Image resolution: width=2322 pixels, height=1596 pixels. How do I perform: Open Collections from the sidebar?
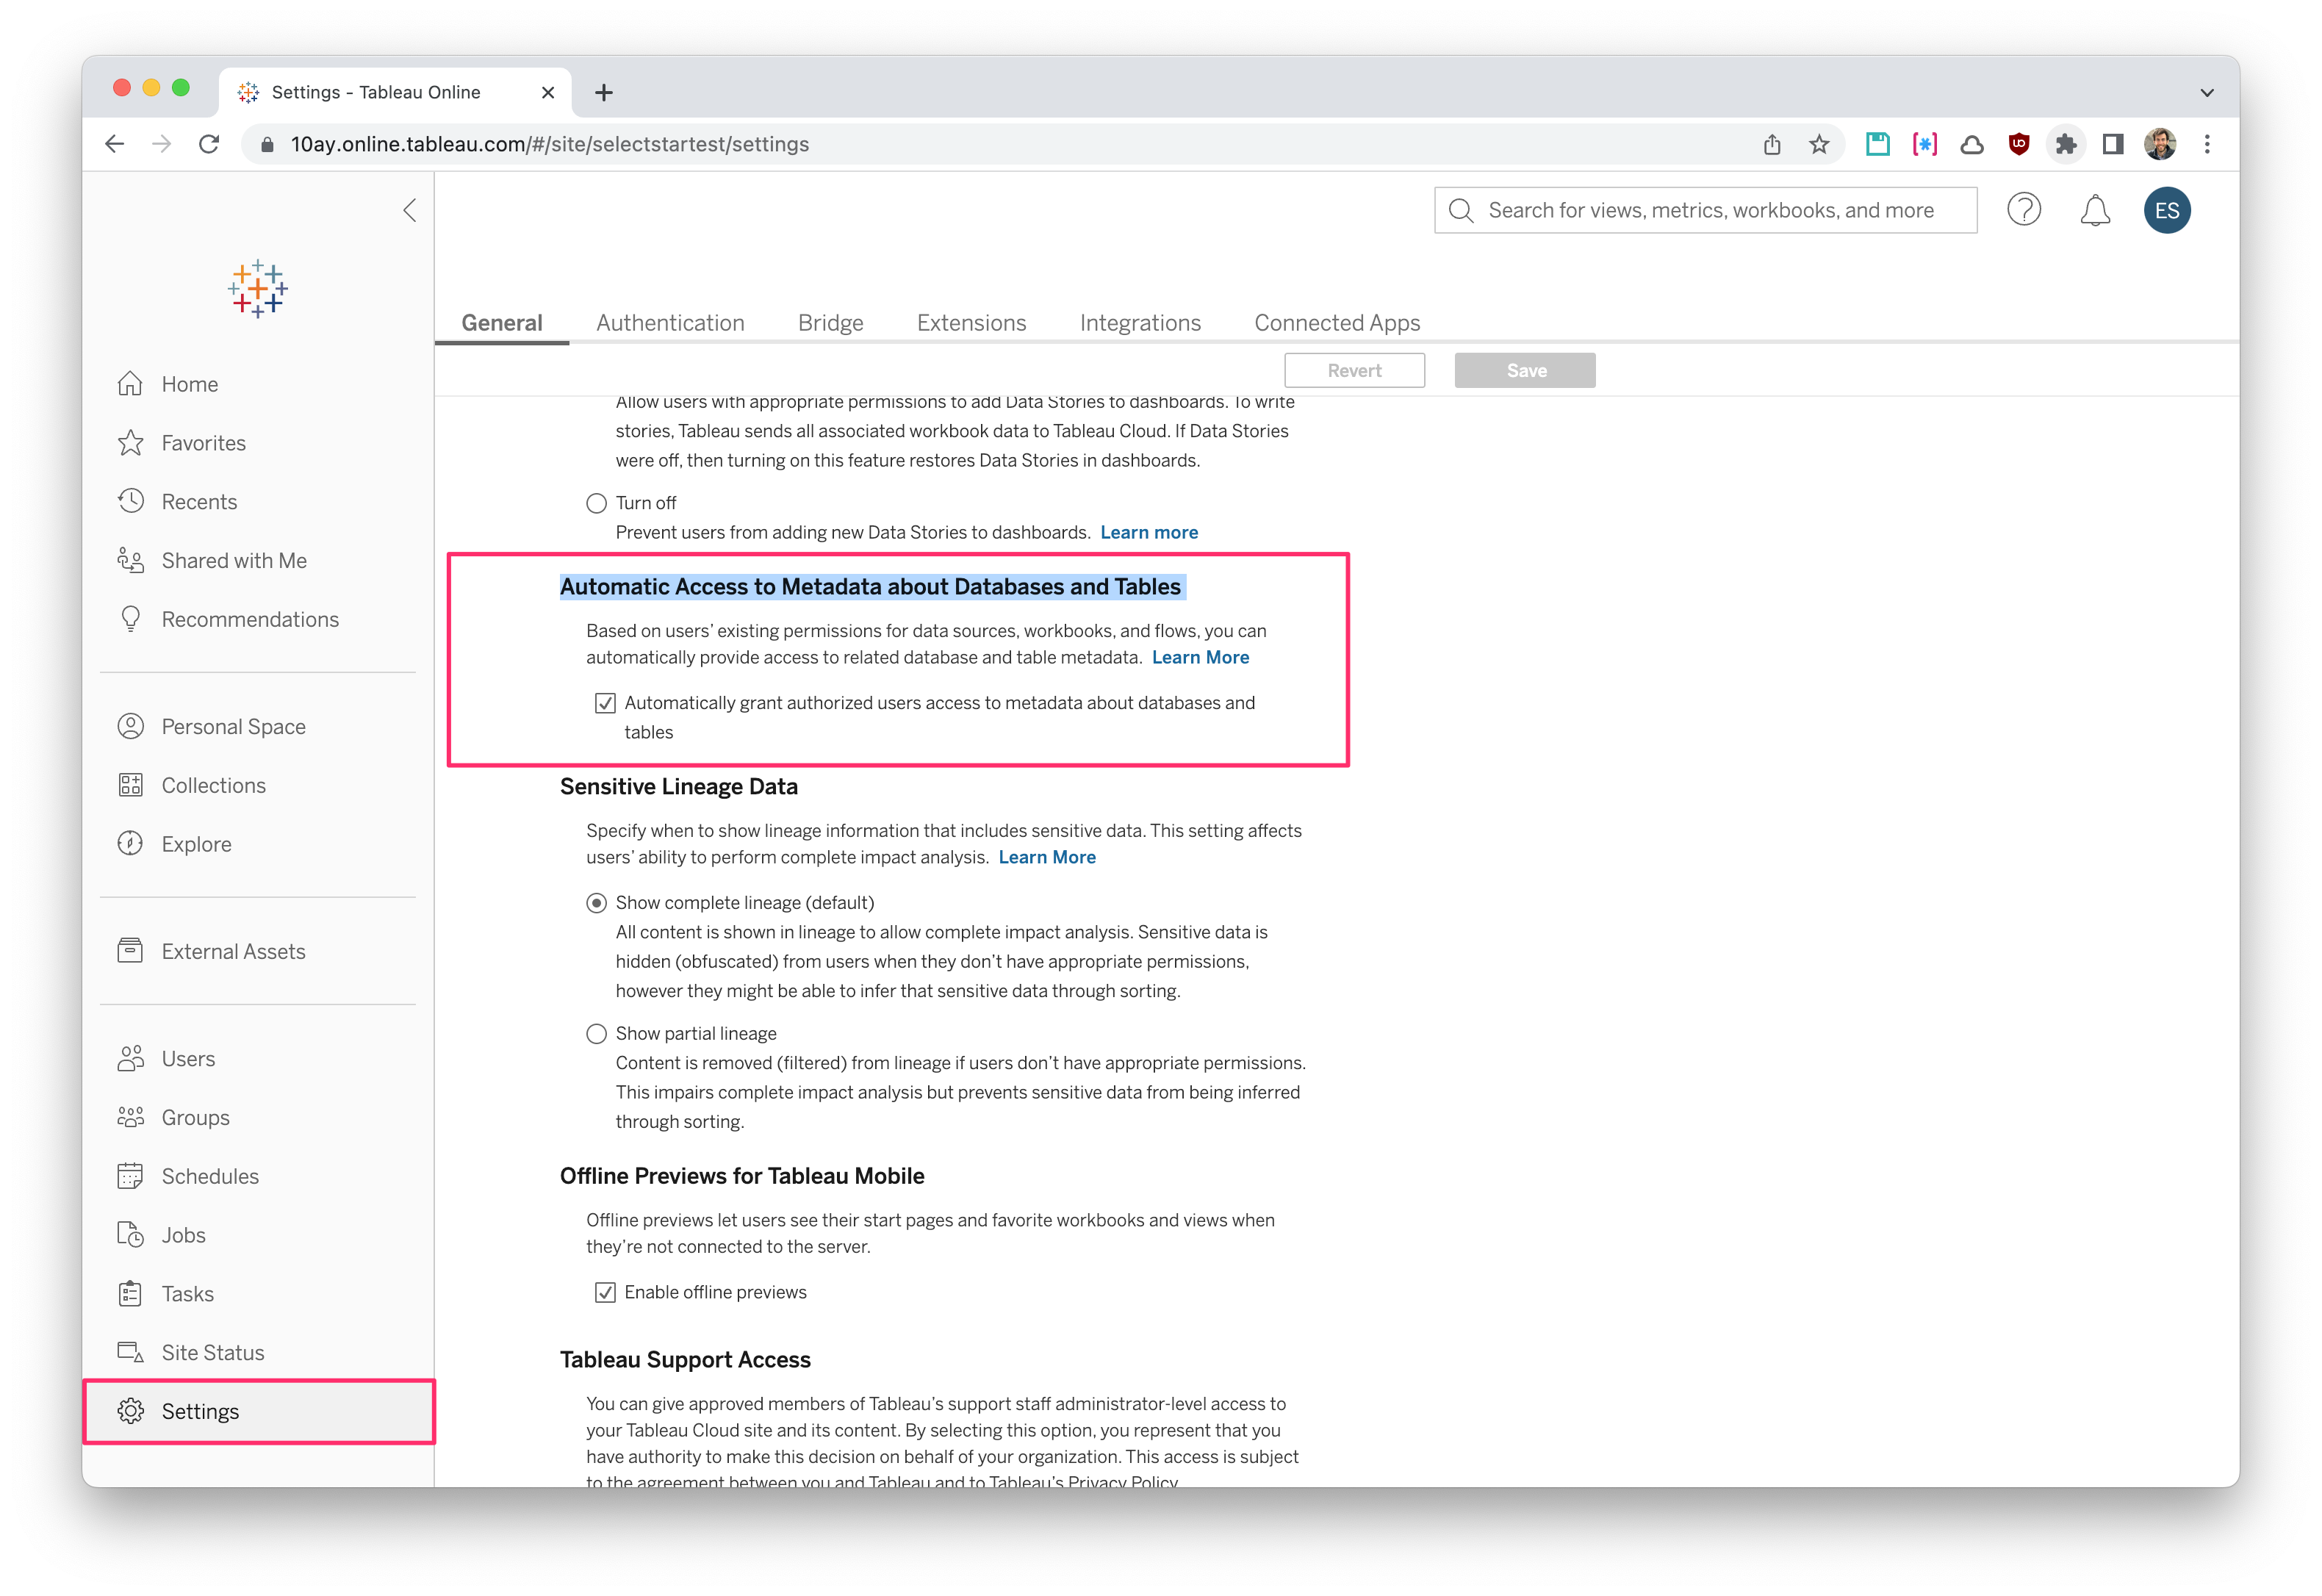[213, 785]
